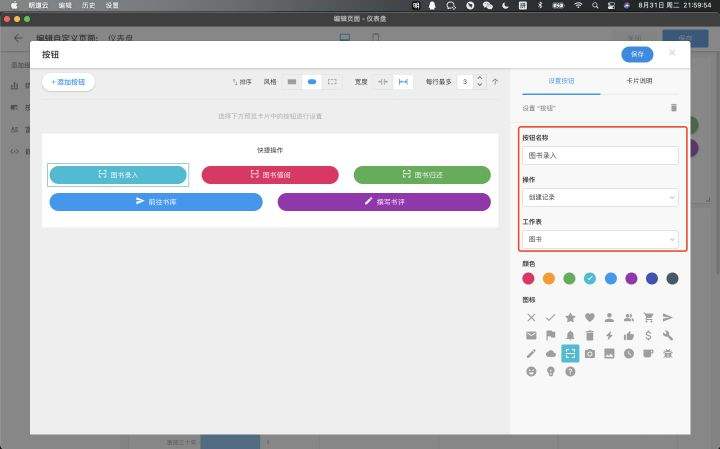Increase the 每行最多 count with up arrow
Viewport: 720px width, 449px height.
click(480, 77)
